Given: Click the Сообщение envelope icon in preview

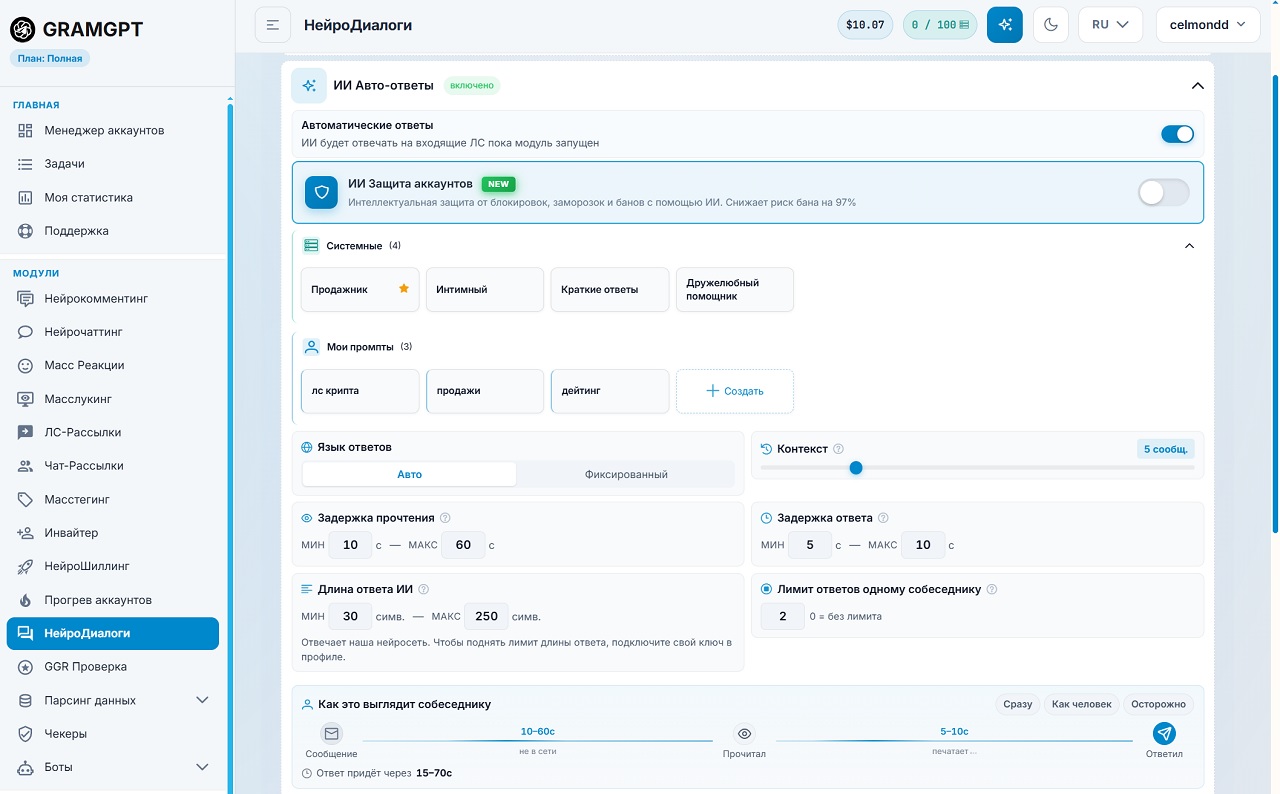Looking at the screenshot, I should (x=332, y=733).
